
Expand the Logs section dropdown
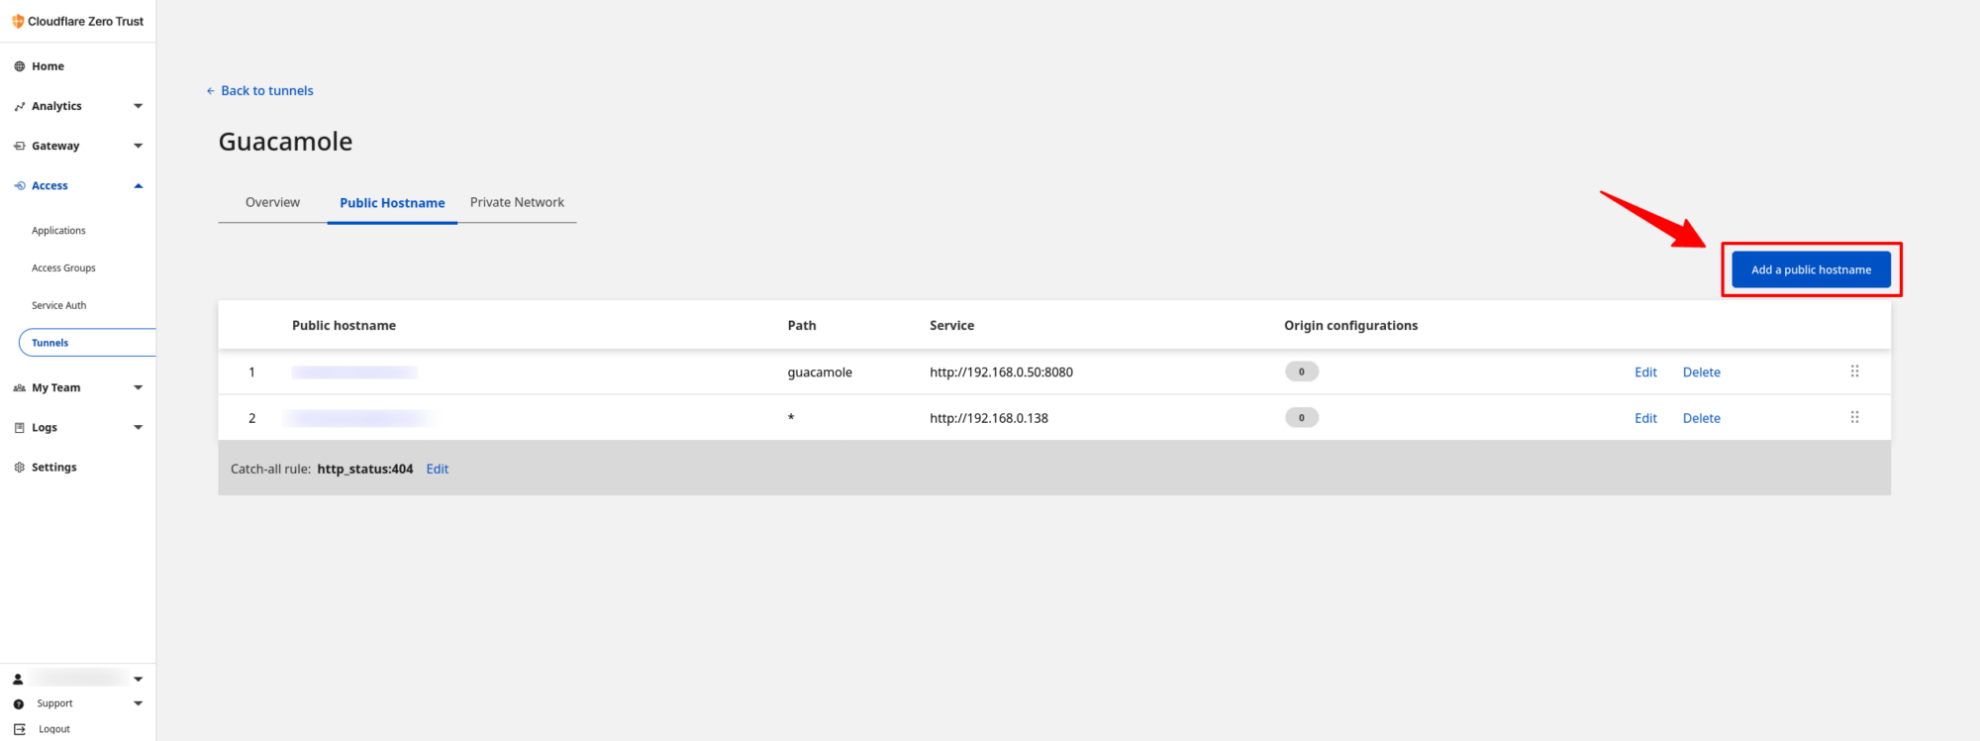click(x=138, y=427)
